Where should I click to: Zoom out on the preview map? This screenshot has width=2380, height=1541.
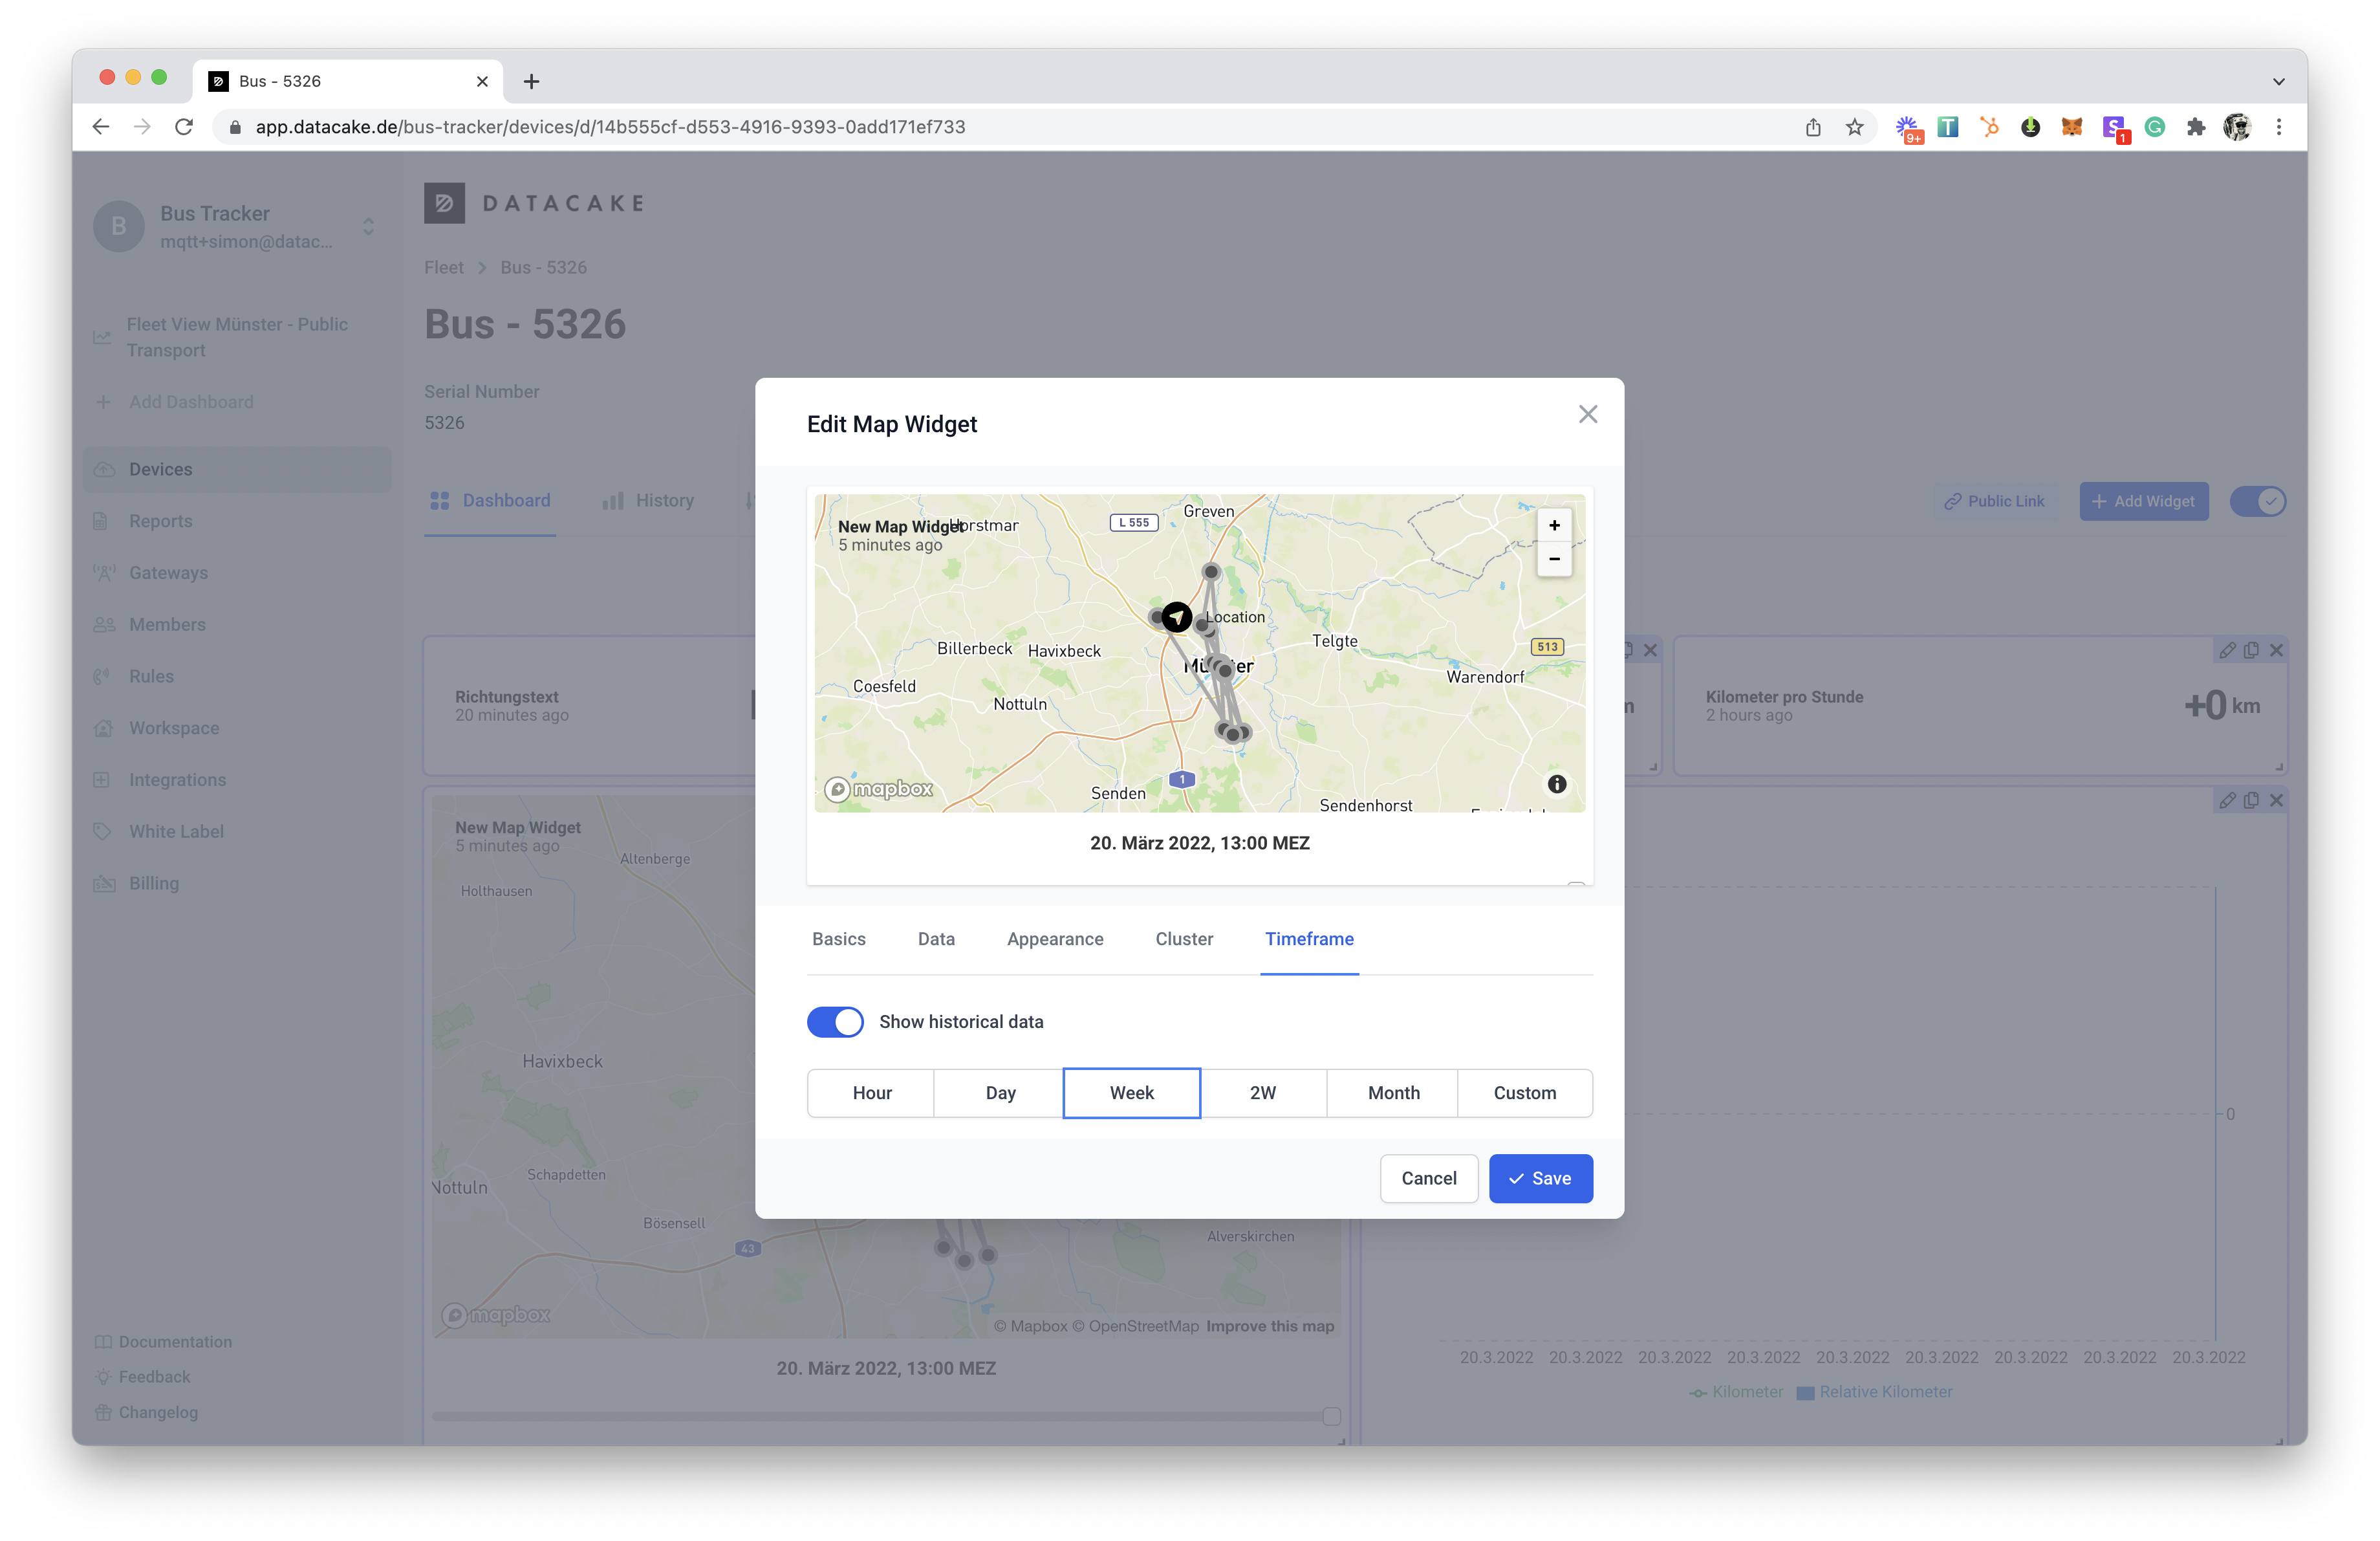click(1553, 559)
